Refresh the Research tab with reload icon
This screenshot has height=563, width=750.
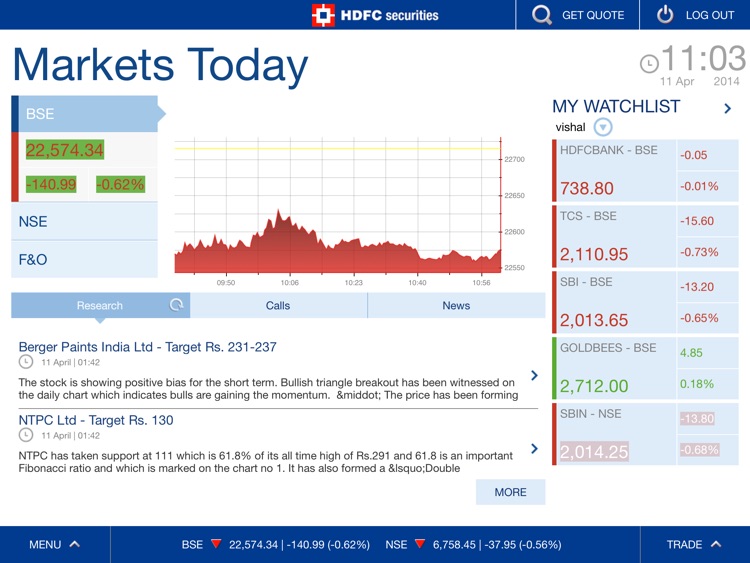pyautogui.click(x=176, y=305)
